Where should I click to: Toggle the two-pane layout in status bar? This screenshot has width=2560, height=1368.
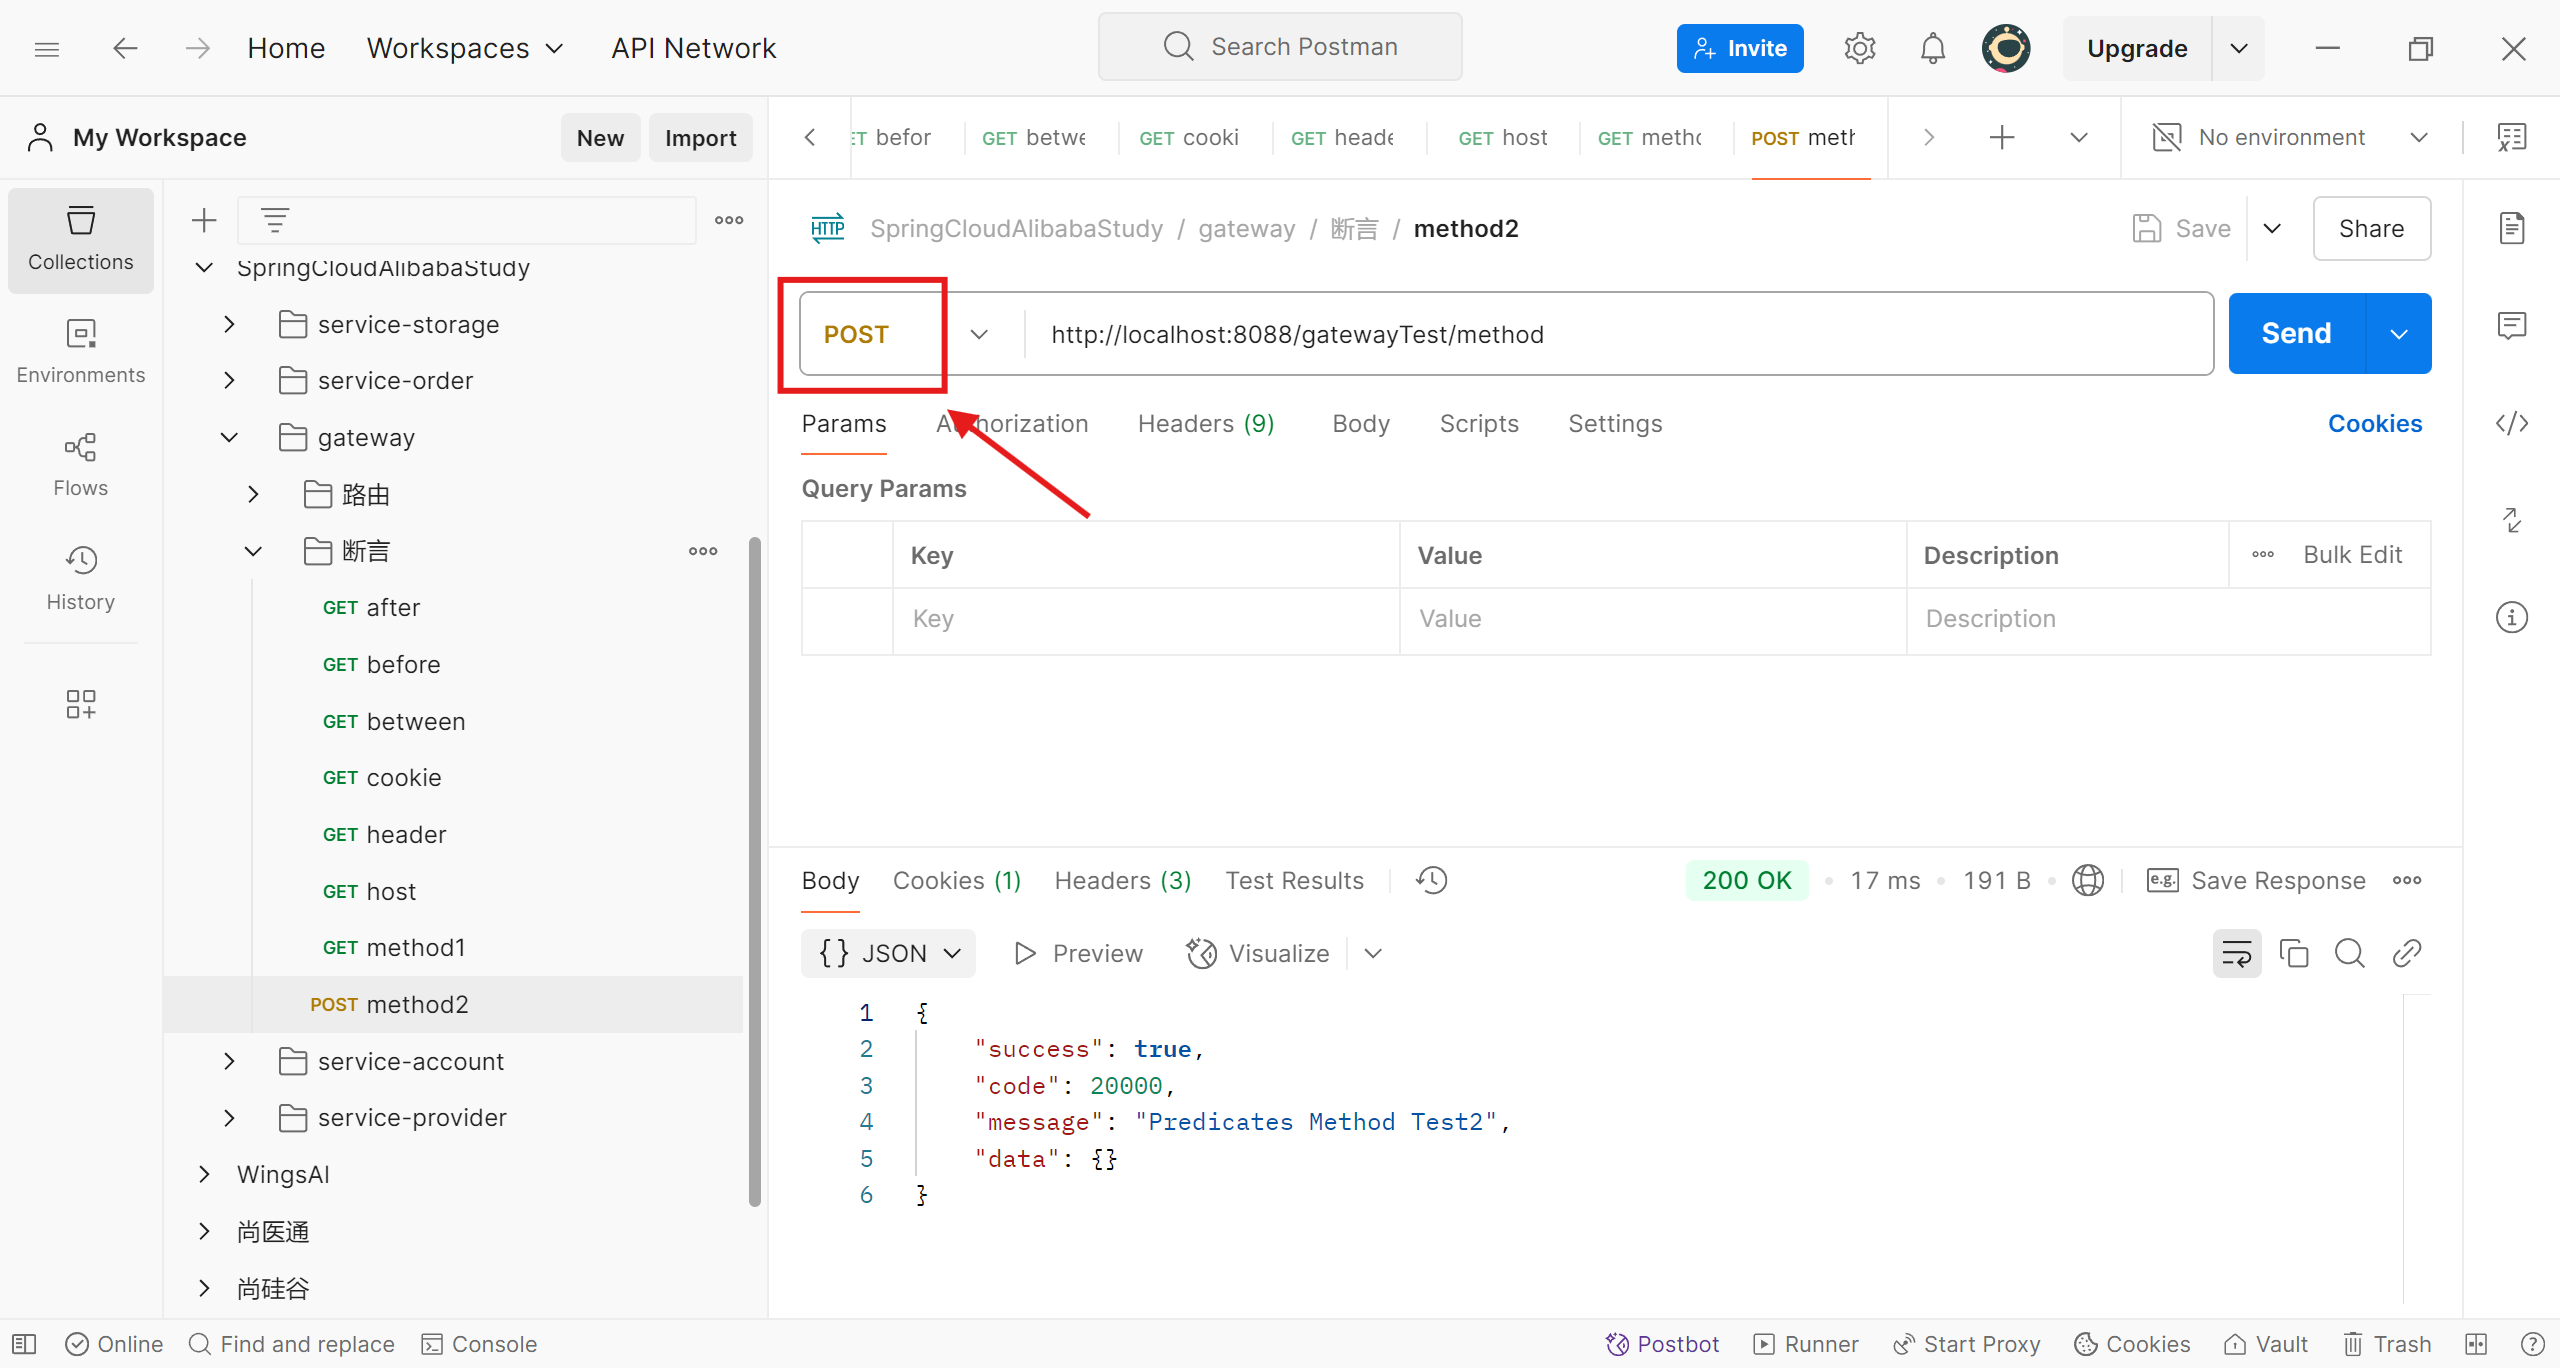pyautogui.click(x=2476, y=1344)
